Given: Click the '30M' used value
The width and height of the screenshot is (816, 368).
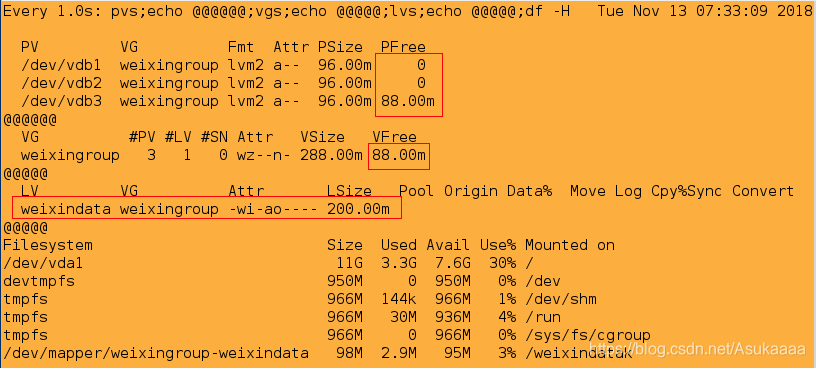Looking at the screenshot, I should [403, 318].
